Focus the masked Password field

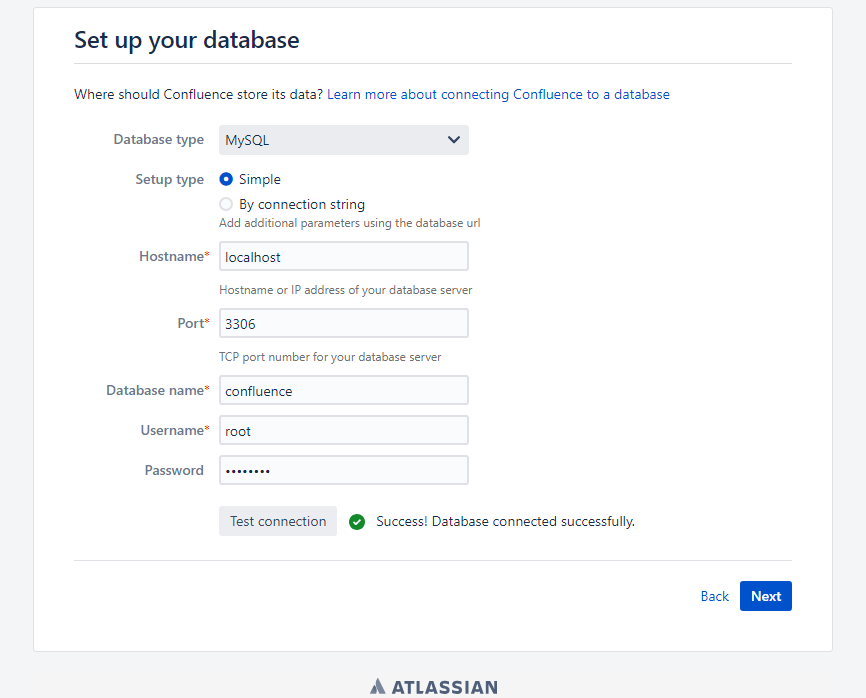pyautogui.click(x=344, y=470)
